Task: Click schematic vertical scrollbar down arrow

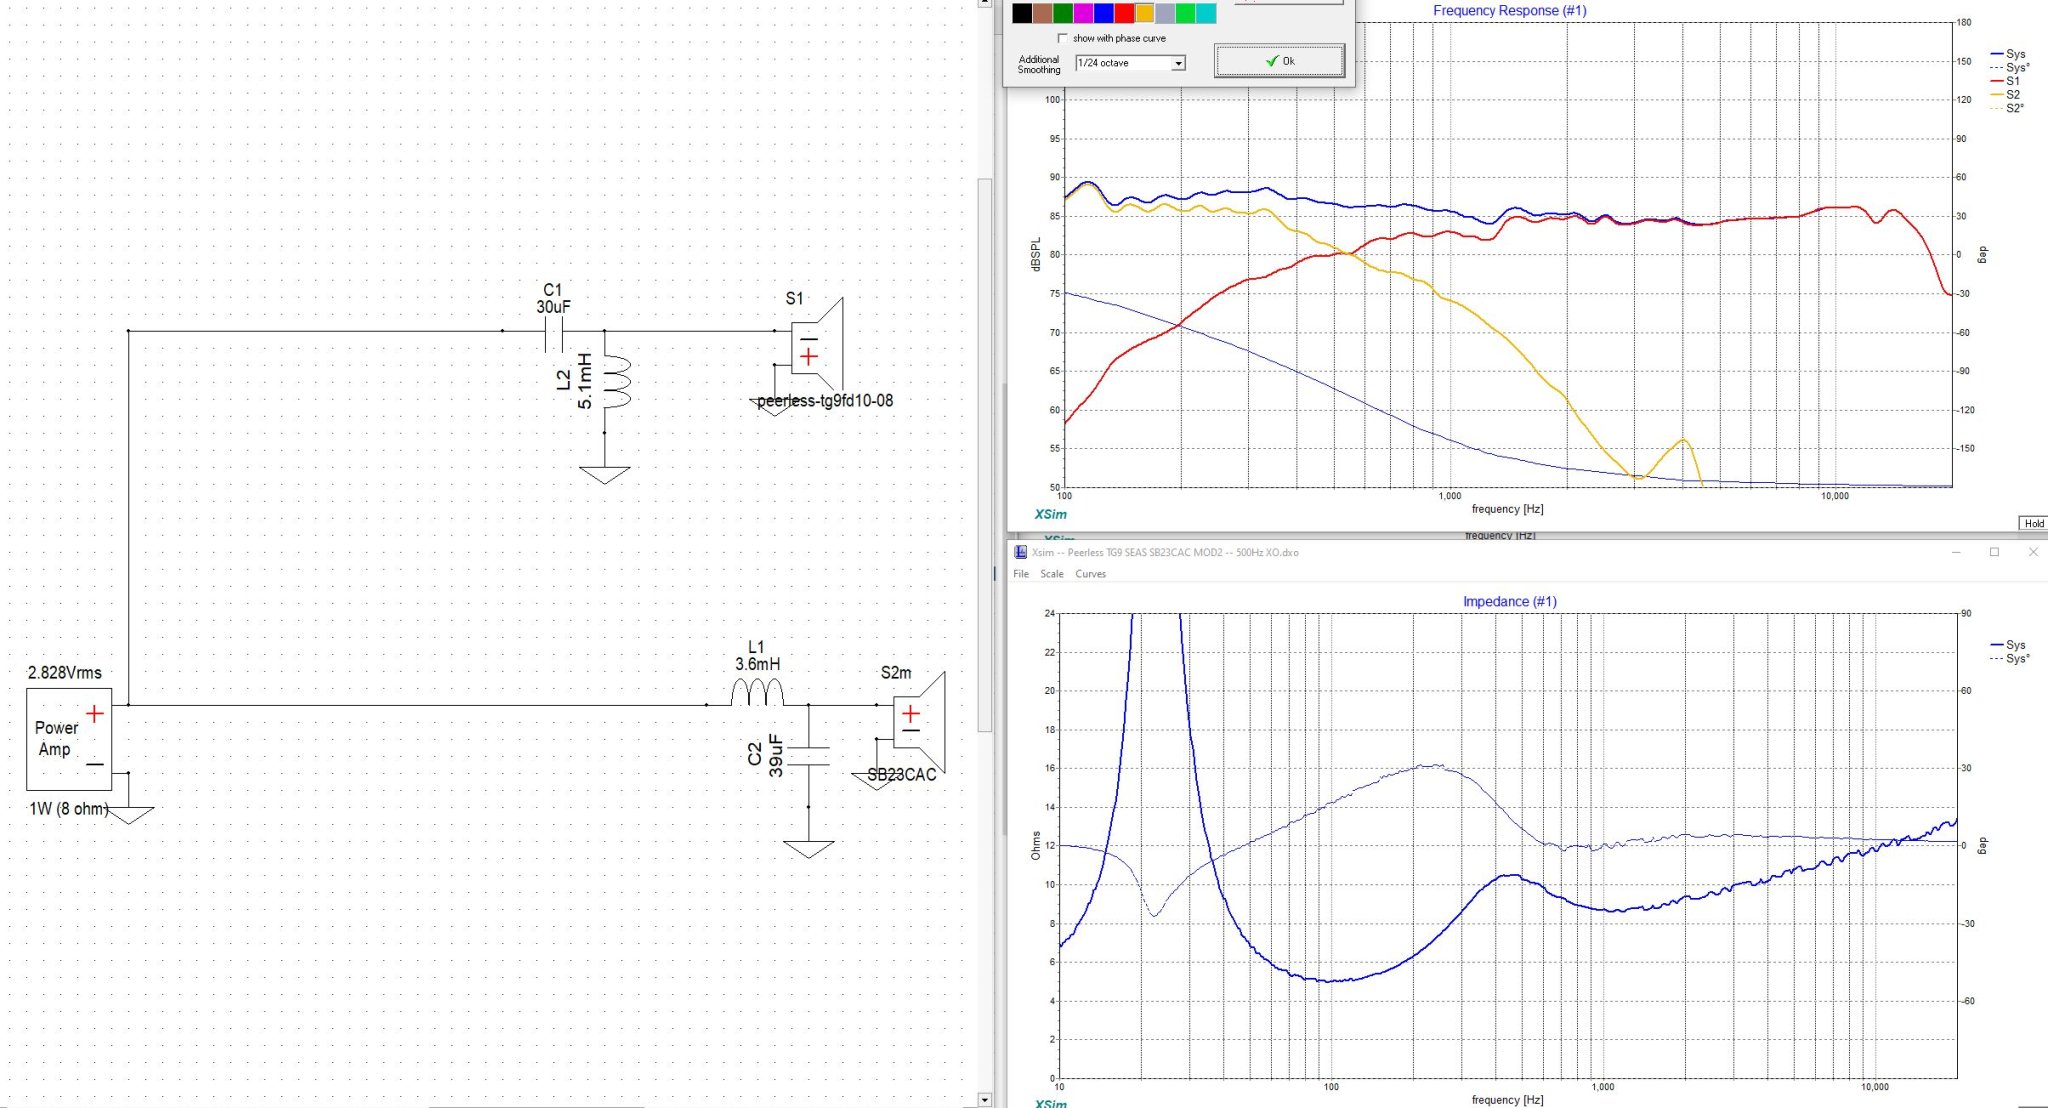Action: [984, 1099]
